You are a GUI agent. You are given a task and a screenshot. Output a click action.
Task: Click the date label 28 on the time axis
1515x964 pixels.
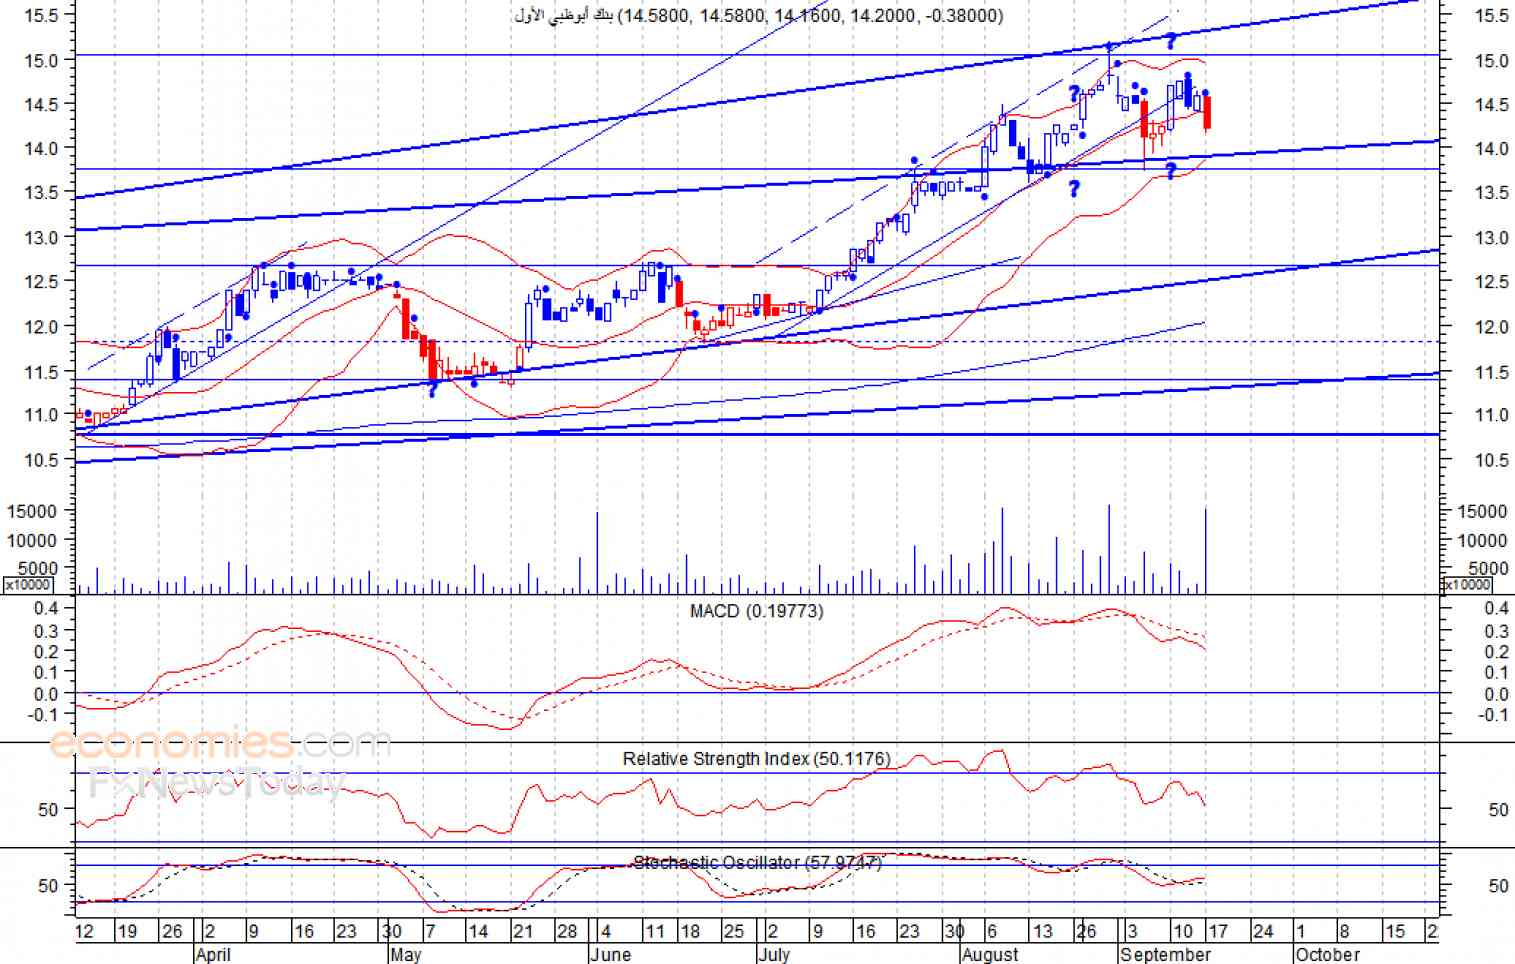pyautogui.click(x=567, y=932)
